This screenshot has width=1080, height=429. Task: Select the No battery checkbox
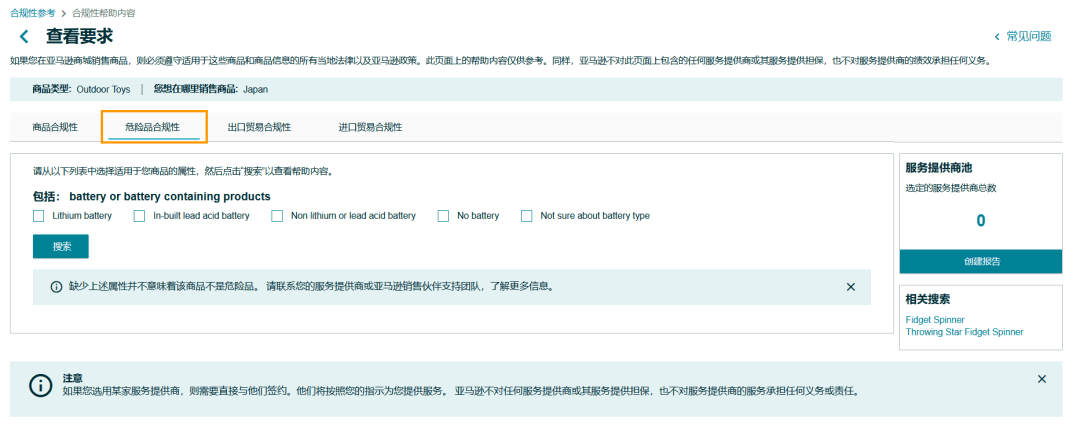coord(443,216)
